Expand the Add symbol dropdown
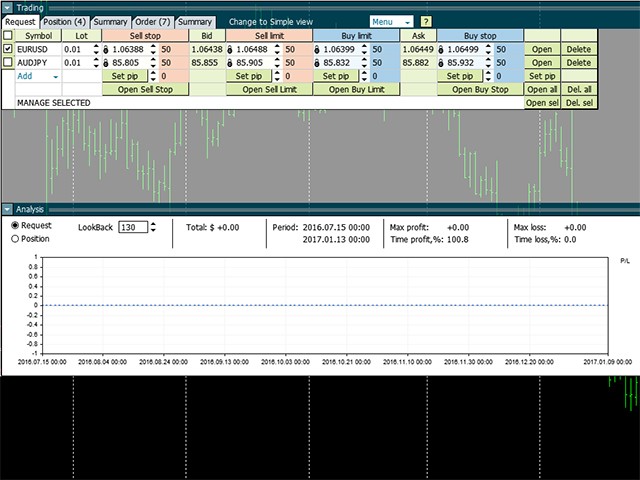Screen dimensions: 640x480 (54, 76)
